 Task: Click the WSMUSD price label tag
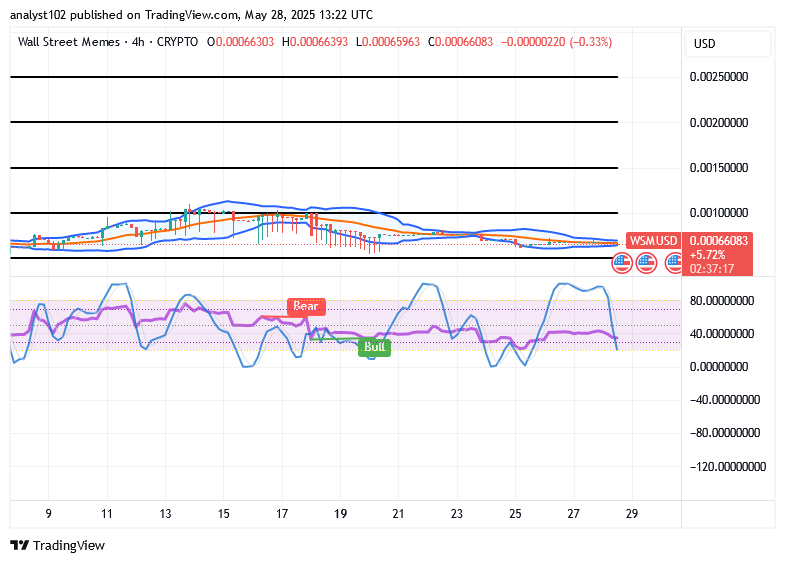[653, 241]
